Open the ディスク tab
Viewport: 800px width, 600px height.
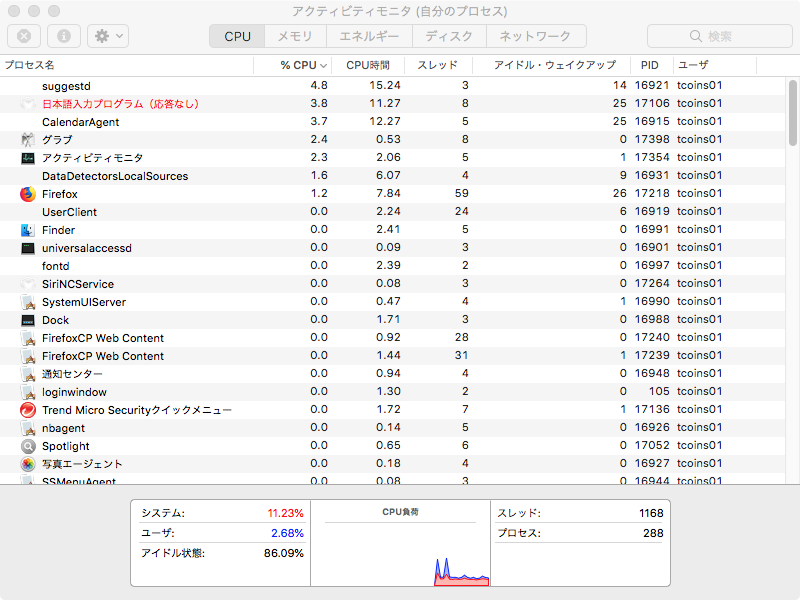pos(449,36)
